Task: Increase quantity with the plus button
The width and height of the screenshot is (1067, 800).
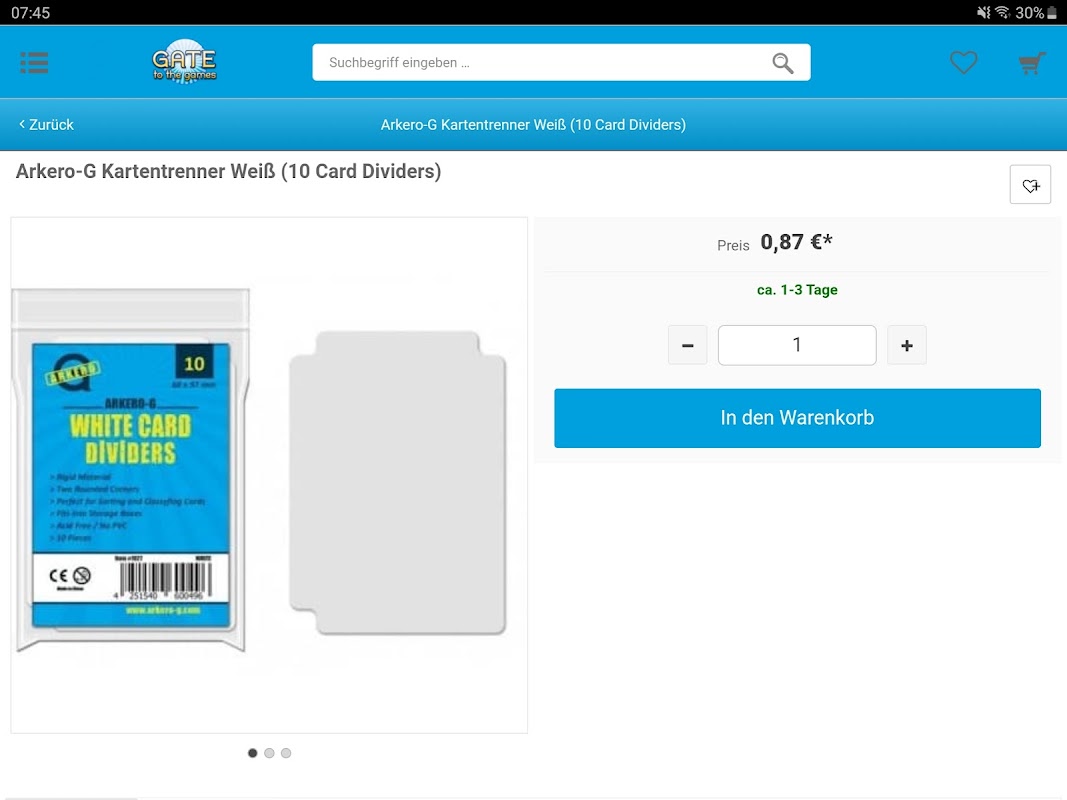Action: point(906,345)
